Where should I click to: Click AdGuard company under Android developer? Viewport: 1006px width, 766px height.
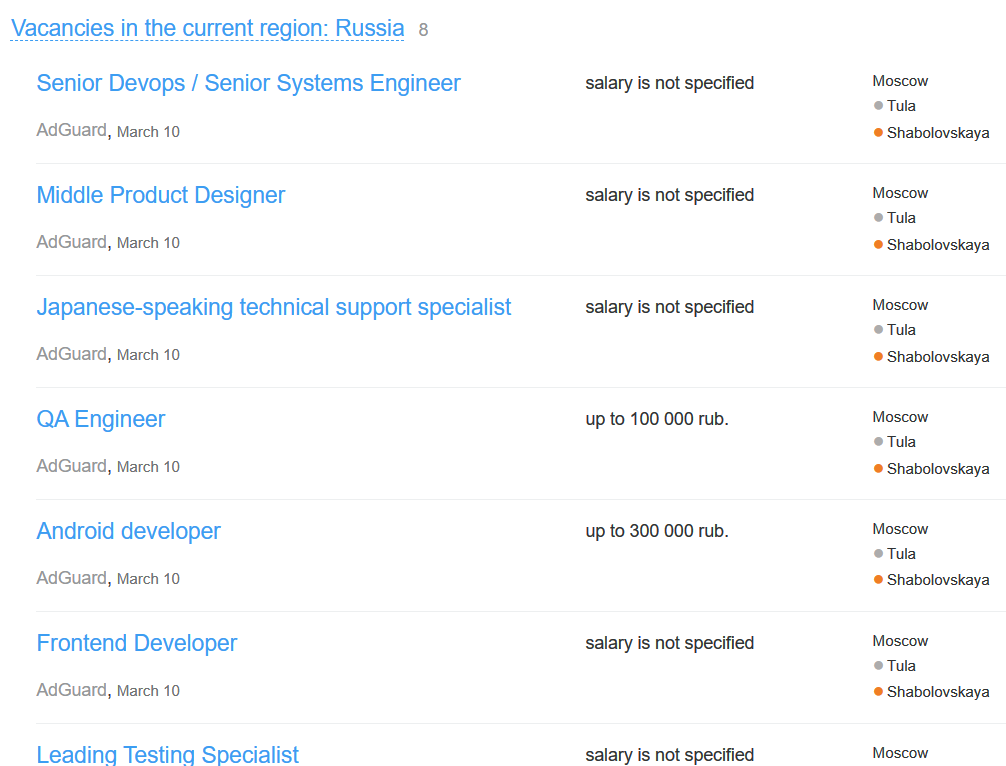pyautogui.click(x=71, y=578)
